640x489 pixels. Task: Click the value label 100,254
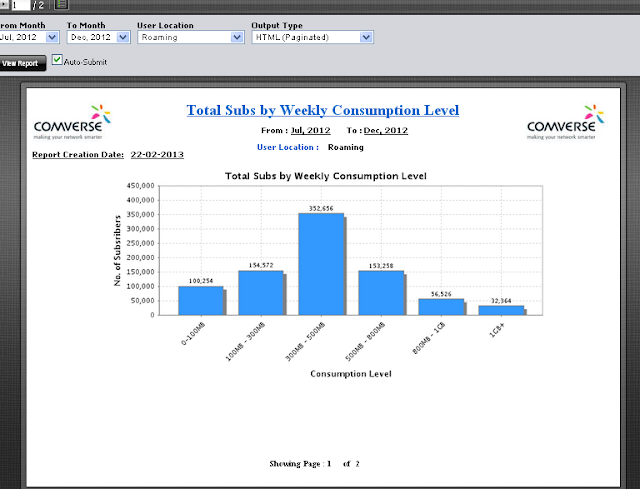201,281
